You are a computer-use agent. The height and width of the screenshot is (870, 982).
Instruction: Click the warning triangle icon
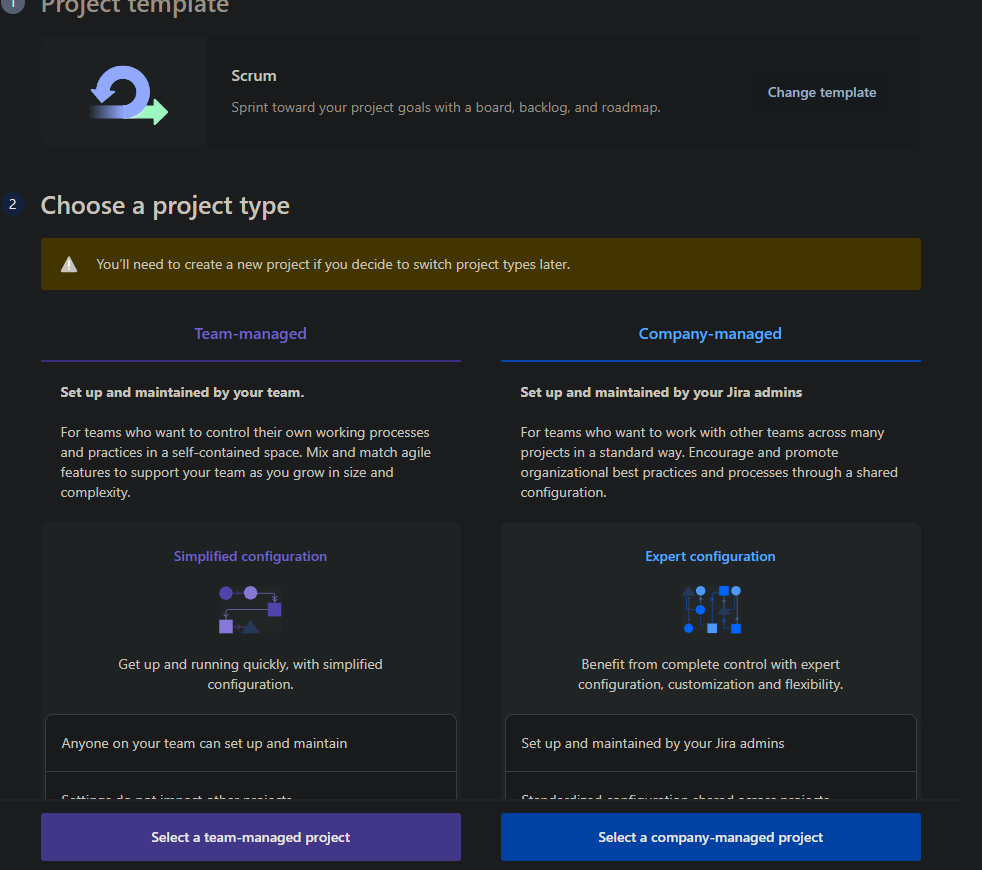tap(69, 263)
